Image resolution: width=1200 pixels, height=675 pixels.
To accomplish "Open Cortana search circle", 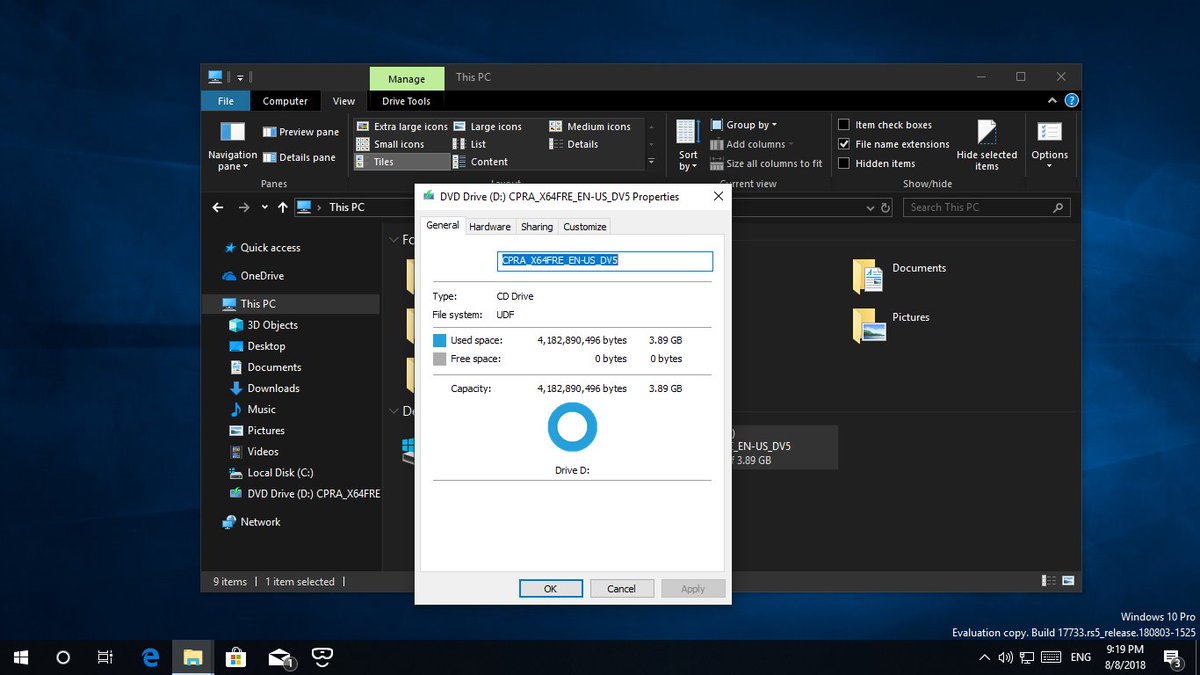I will pos(63,657).
